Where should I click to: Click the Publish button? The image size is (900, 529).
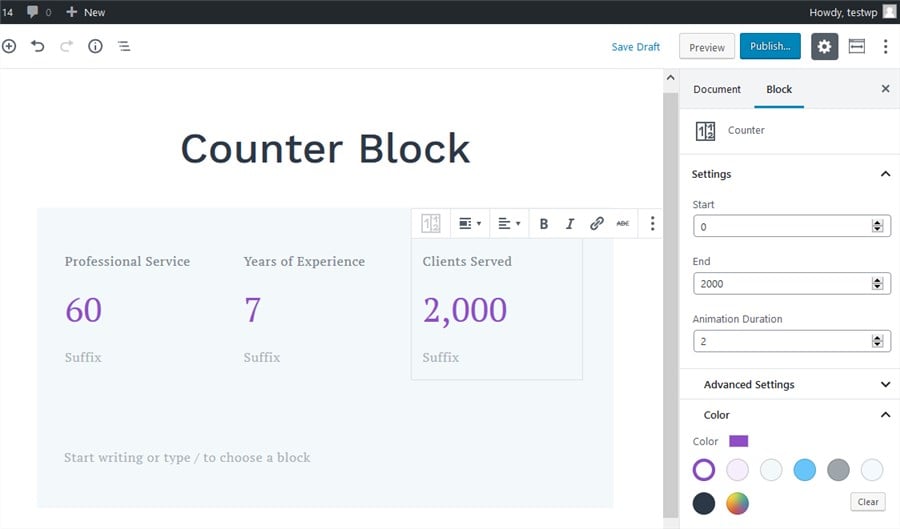pos(770,47)
